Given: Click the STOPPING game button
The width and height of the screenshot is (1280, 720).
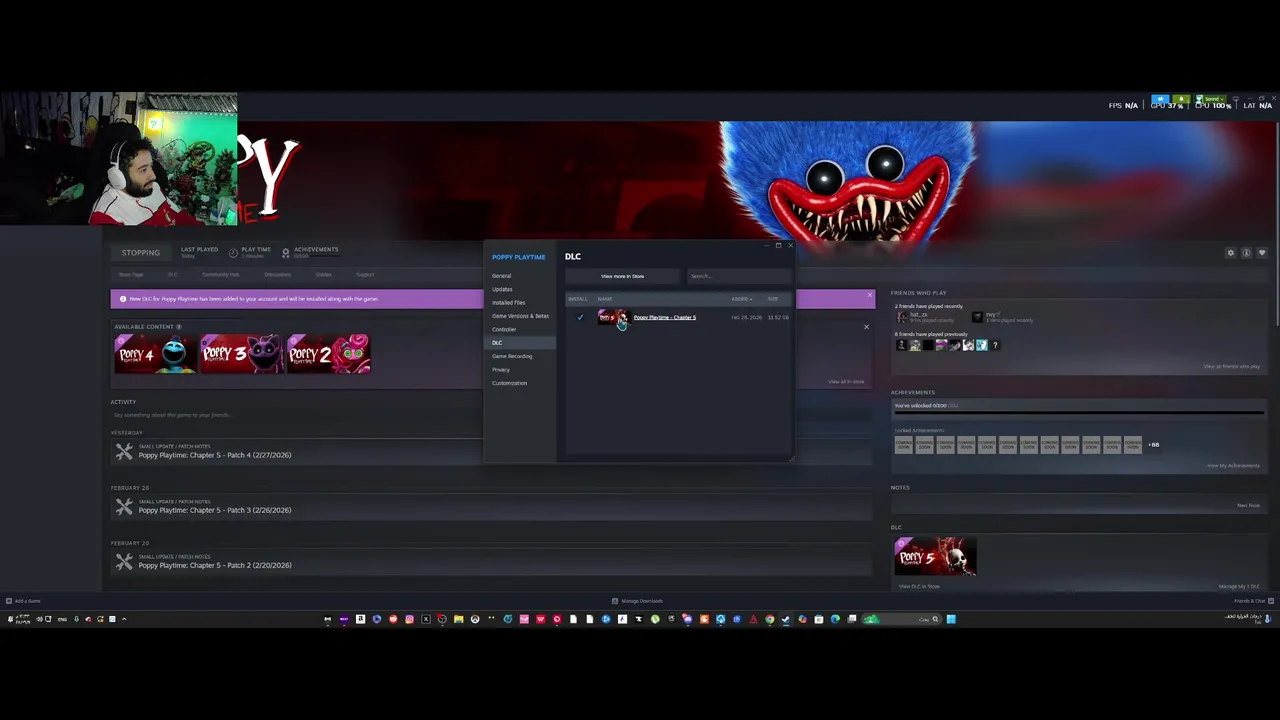Looking at the screenshot, I should point(140,253).
